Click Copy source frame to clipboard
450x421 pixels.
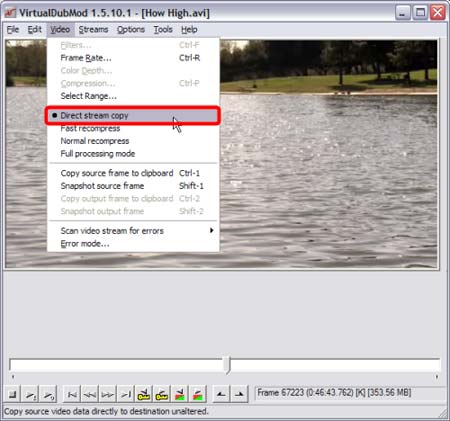pos(133,173)
